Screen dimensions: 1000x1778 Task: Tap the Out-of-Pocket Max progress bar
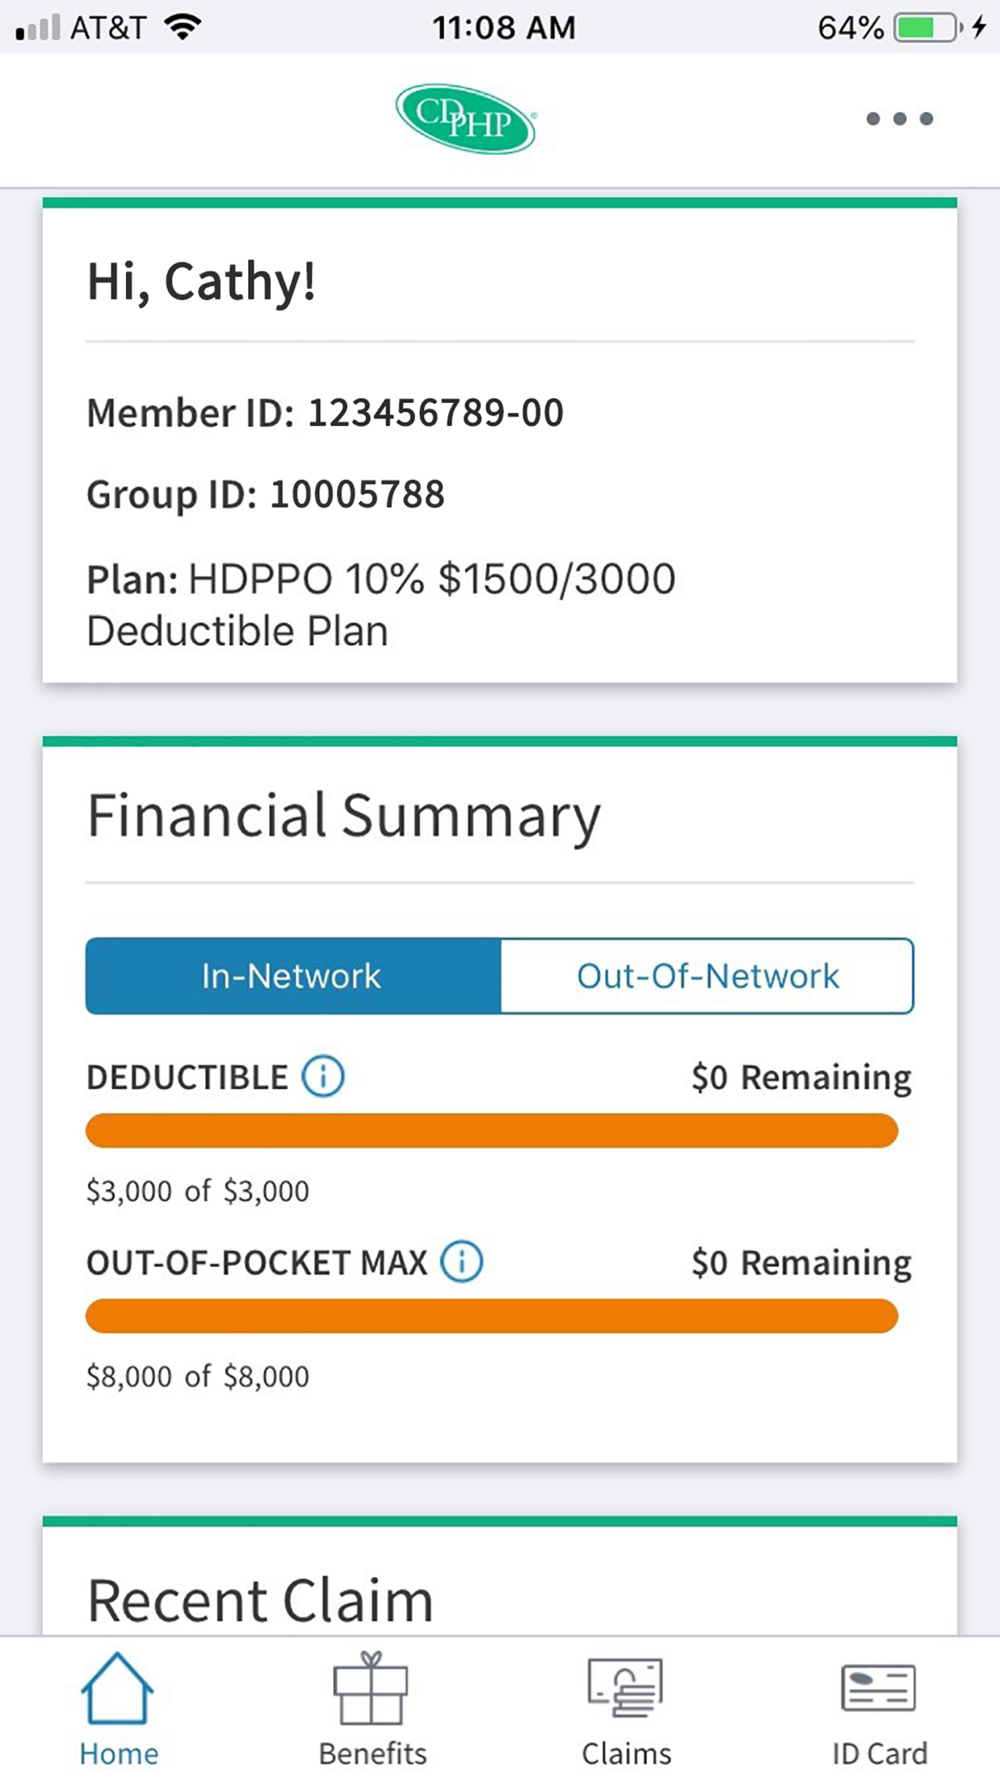coord(492,1316)
